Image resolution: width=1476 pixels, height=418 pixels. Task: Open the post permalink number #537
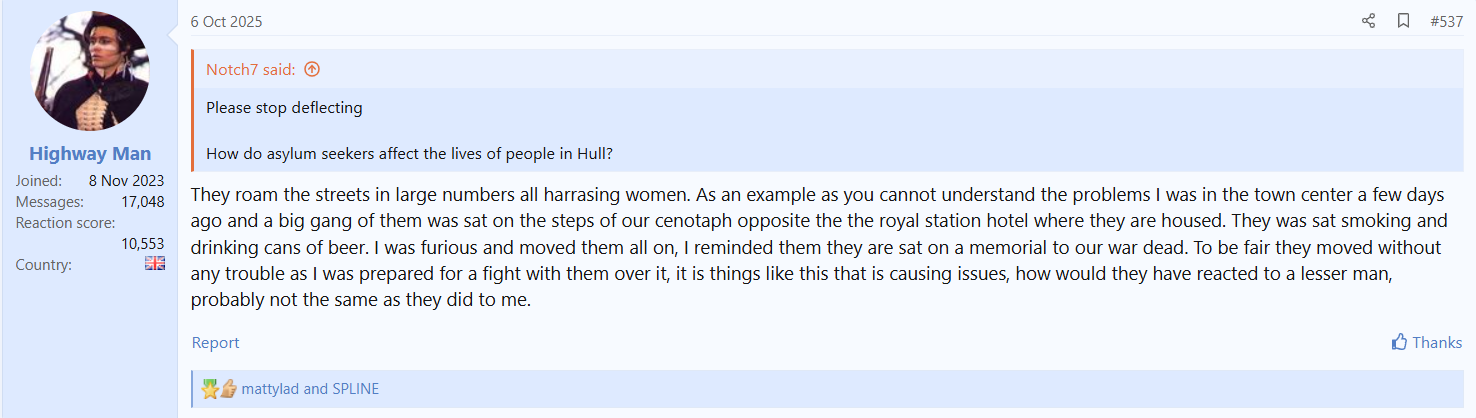[x=1446, y=21]
